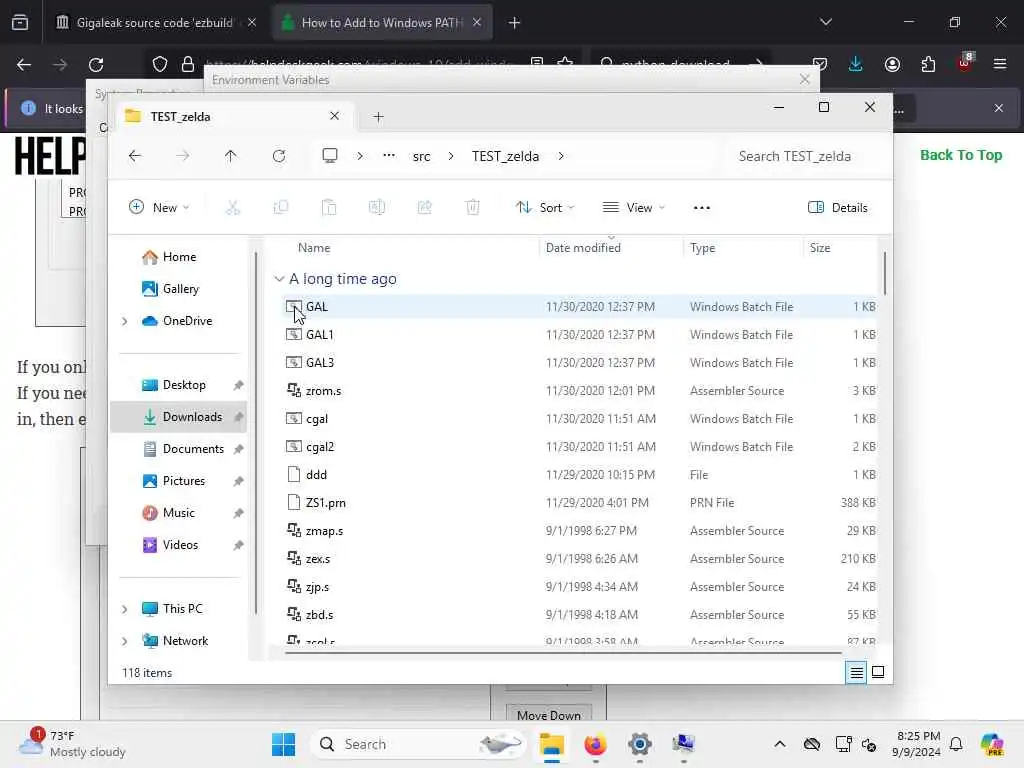Close the TEST_zelda tab
Viewport: 1024px width, 768px height.
[x=334, y=116]
